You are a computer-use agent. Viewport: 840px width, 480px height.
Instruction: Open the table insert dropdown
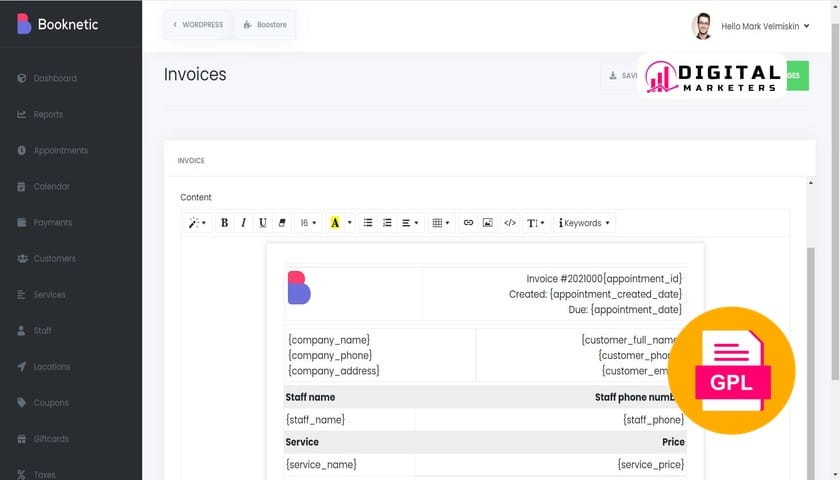[440, 223]
